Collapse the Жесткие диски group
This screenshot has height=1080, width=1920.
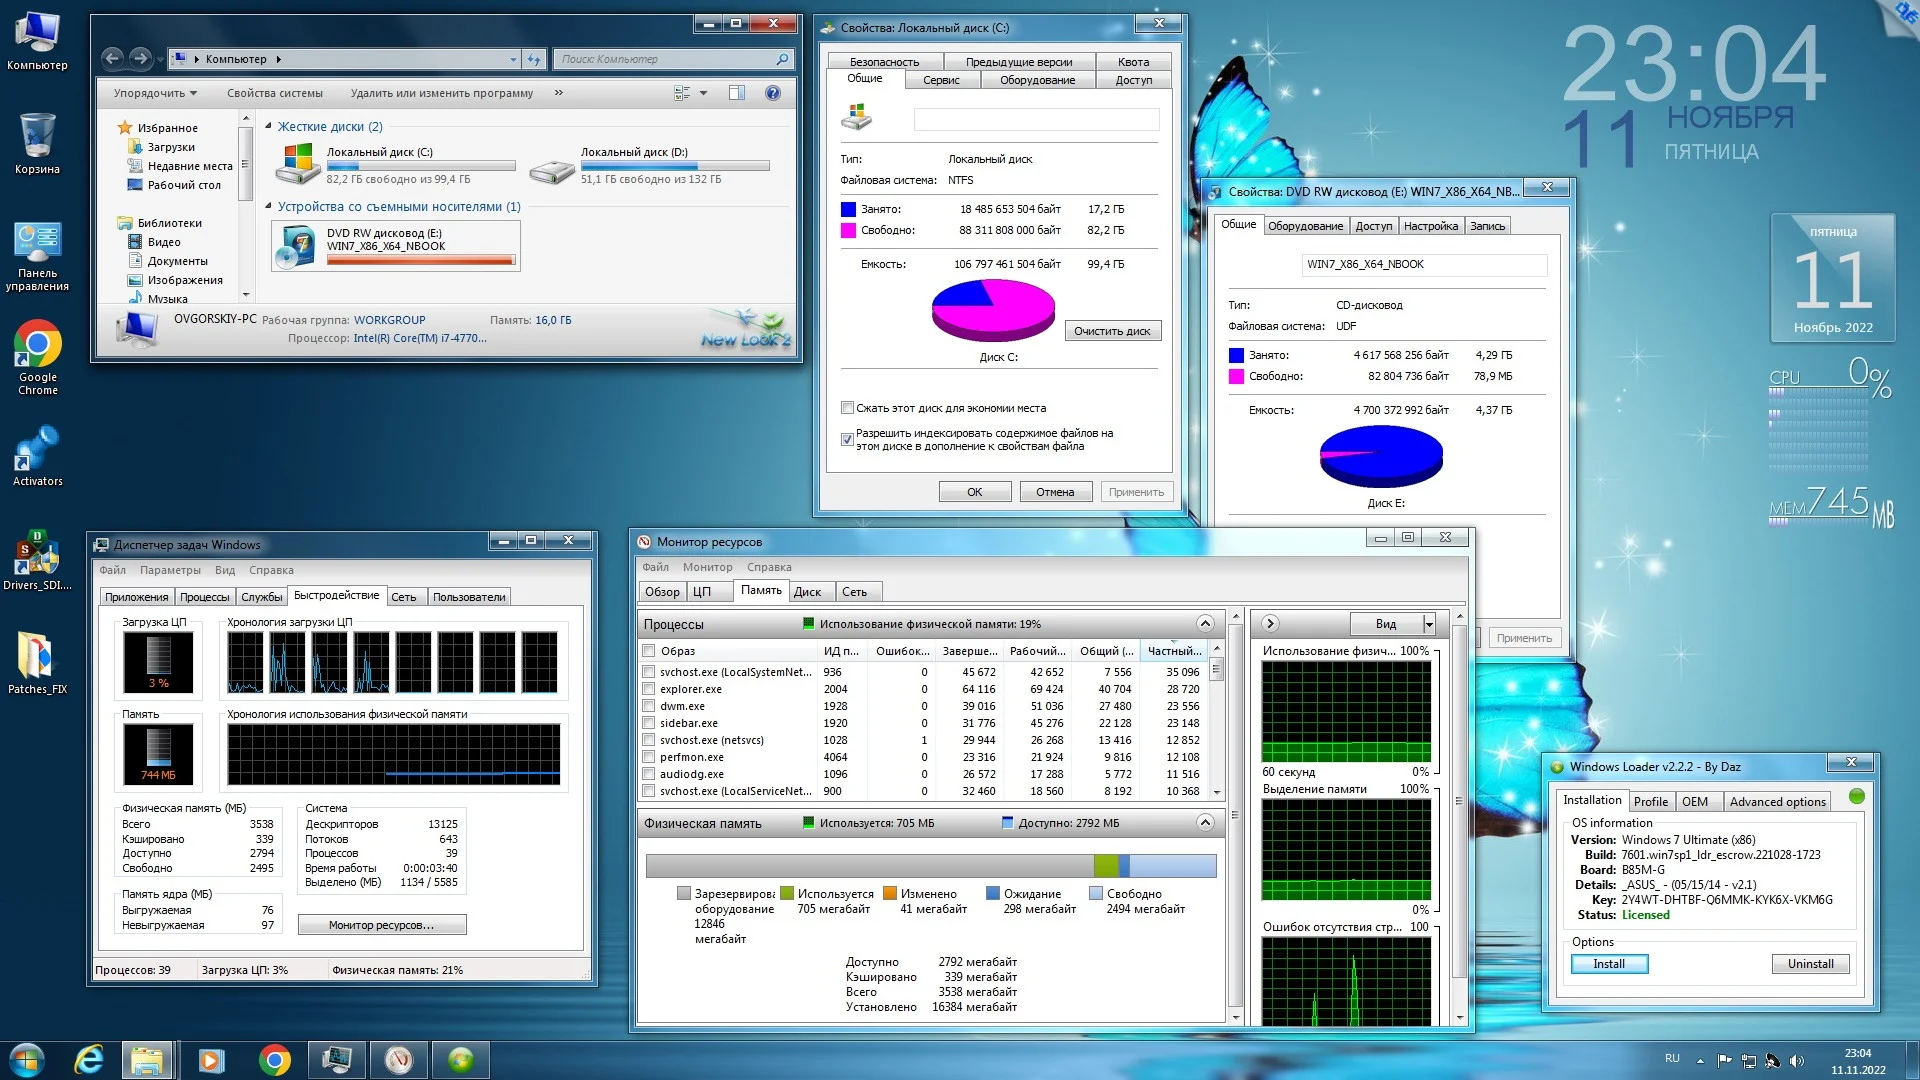tap(268, 127)
